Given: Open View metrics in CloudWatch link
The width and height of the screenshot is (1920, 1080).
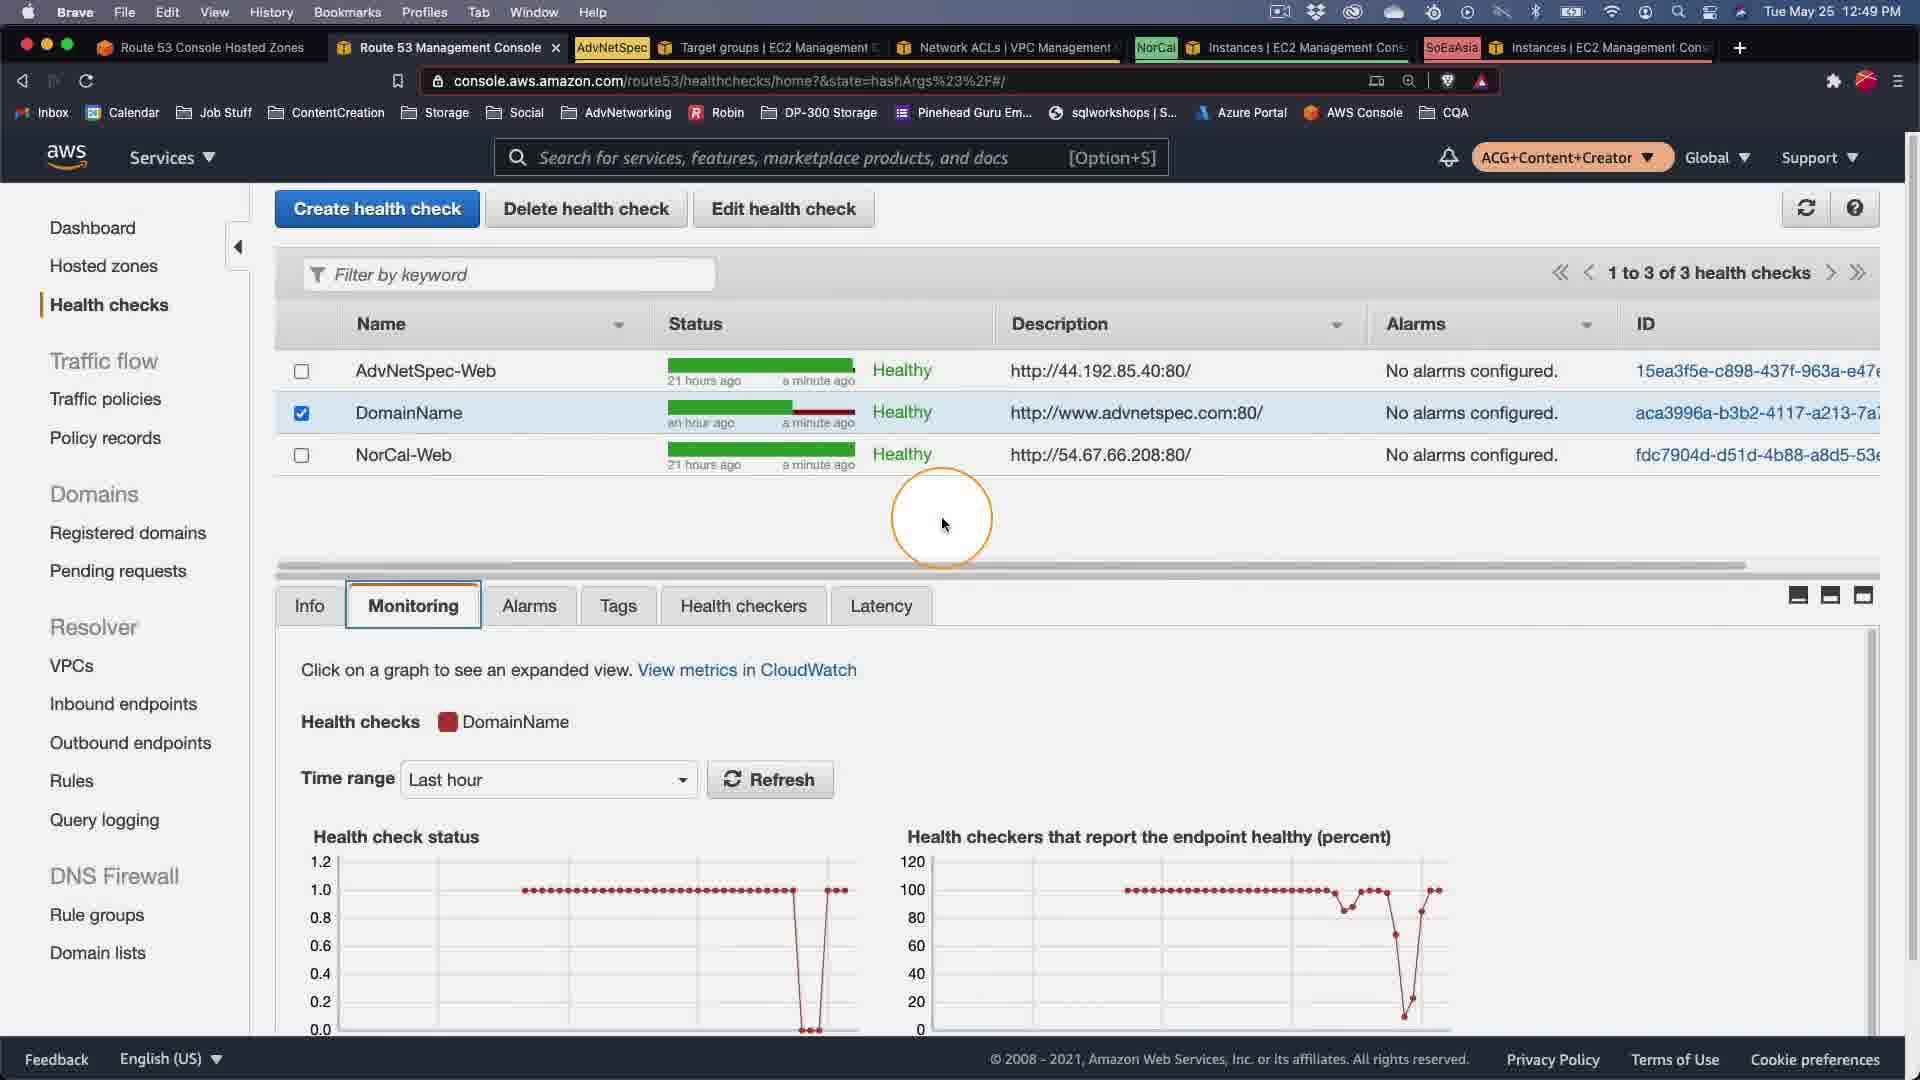Looking at the screenshot, I should [747, 670].
